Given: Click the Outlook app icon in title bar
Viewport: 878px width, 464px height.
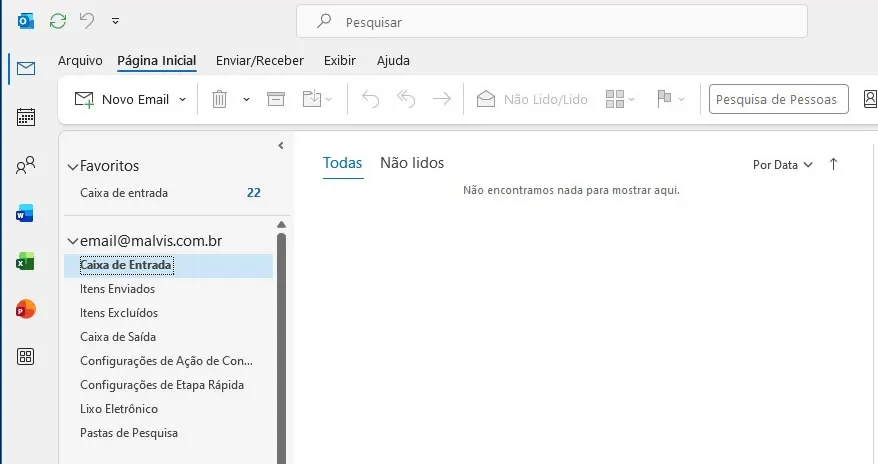Looking at the screenshot, I should pos(26,21).
